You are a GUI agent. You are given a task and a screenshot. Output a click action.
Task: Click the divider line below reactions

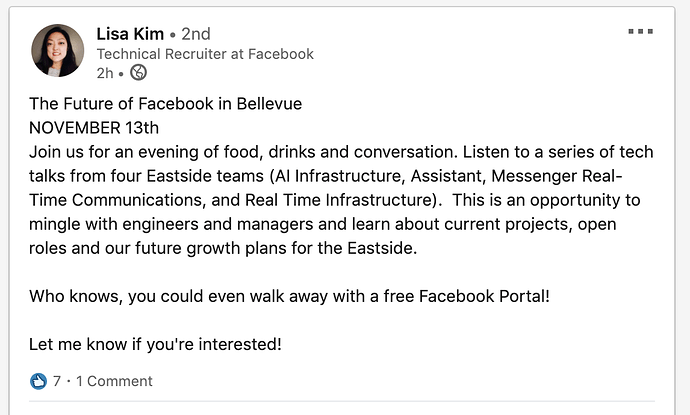point(342,401)
